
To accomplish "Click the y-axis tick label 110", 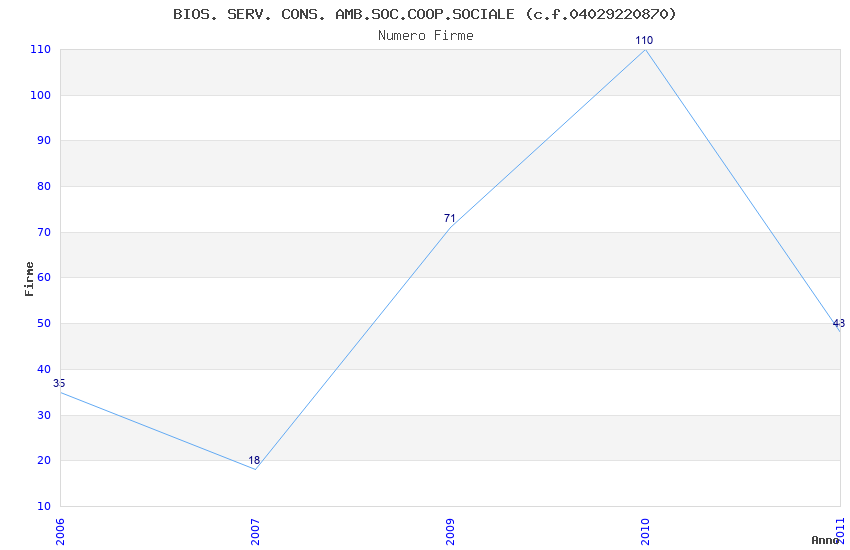I will point(41,49).
